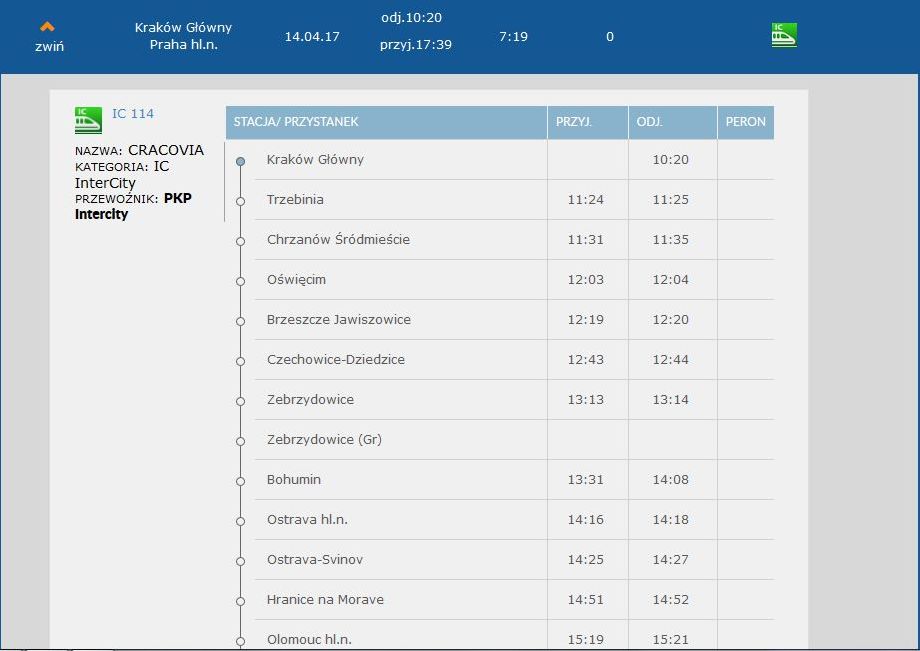Click the przyj.17:39 arrival in header

[415, 45]
